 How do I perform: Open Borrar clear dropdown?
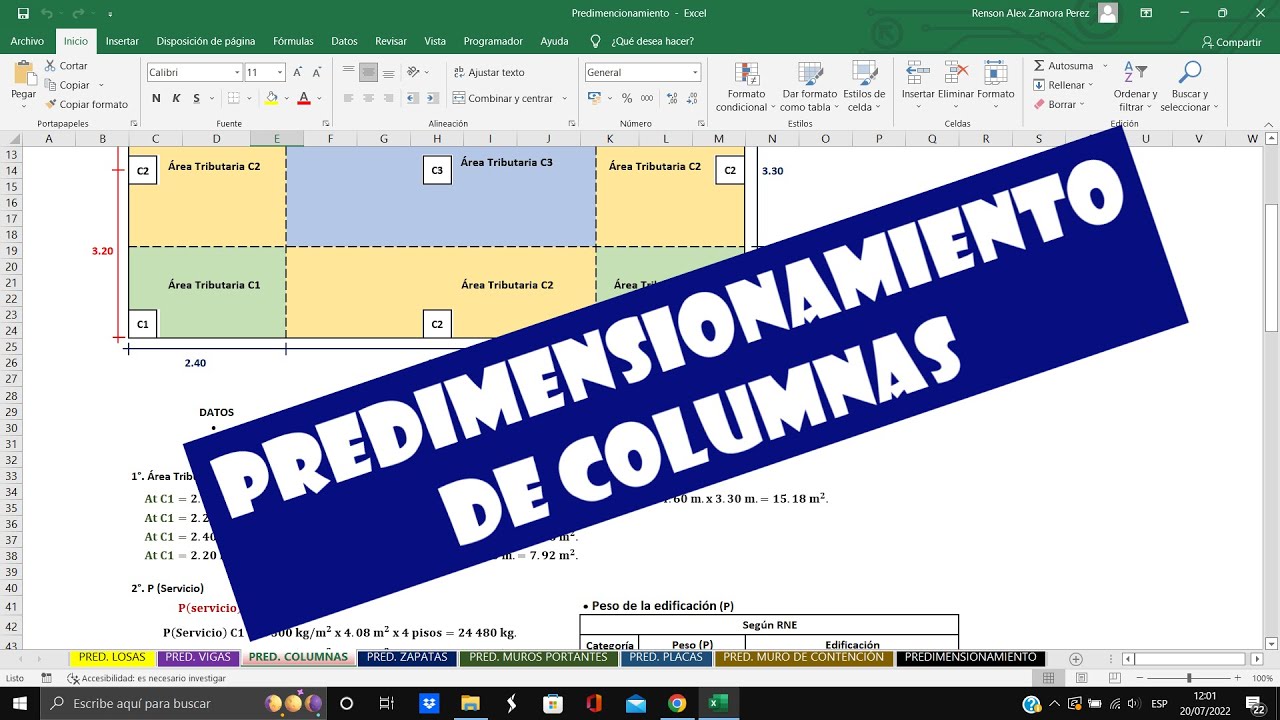click(x=1059, y=104)
